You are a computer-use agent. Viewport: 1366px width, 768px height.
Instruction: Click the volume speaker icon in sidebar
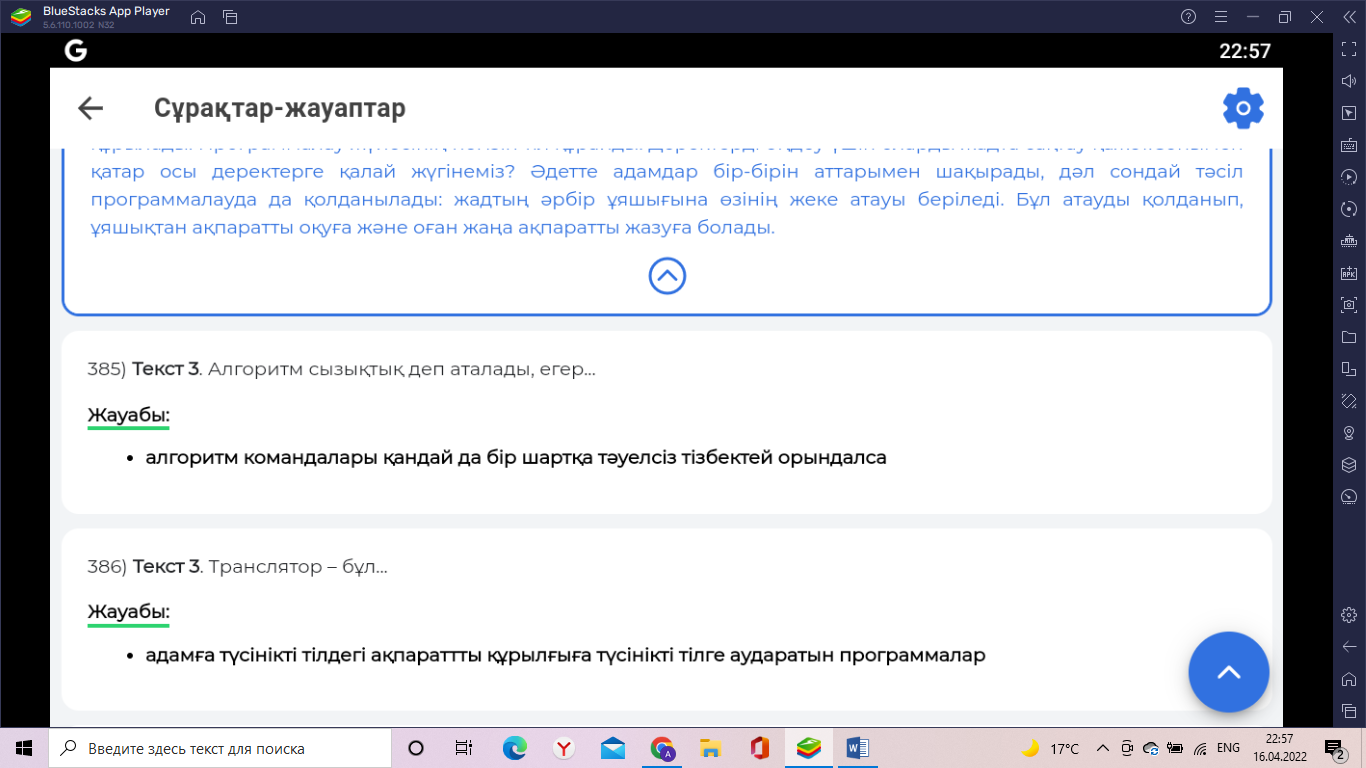click(x=1348, y=81)
